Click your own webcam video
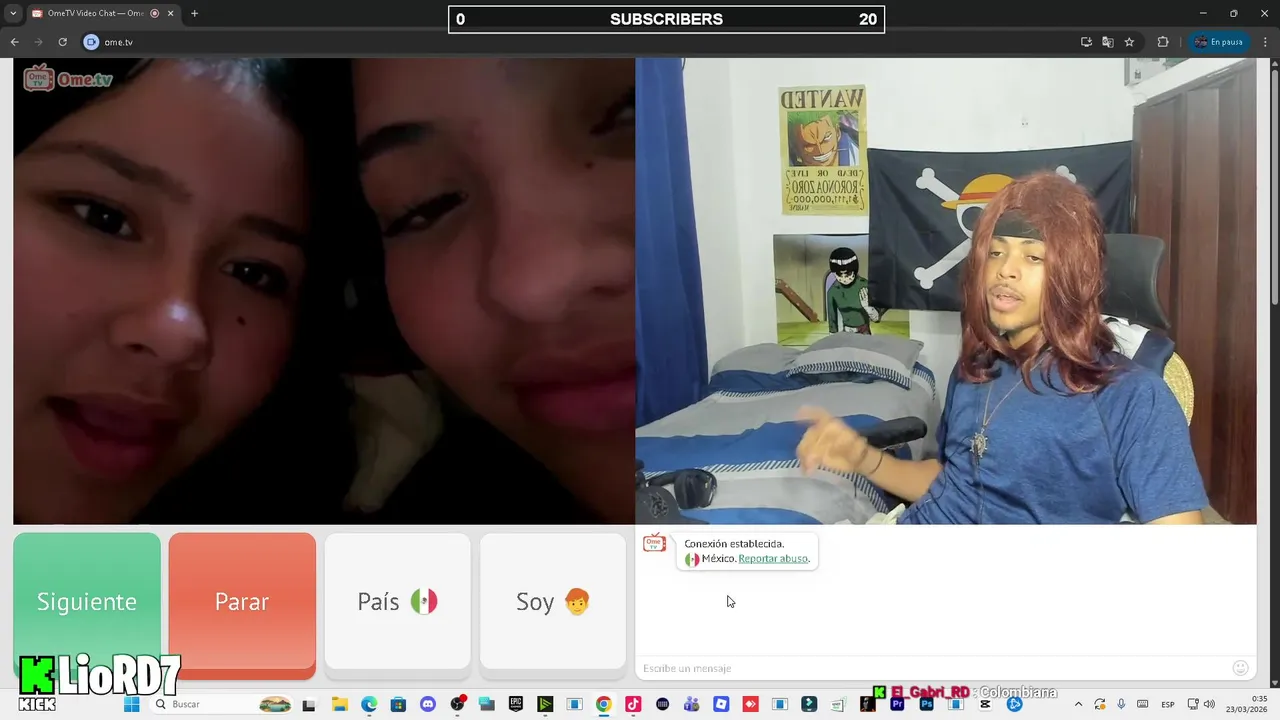The width and height of the screenshot is (1280, 720). pyautogui.click(x=946, y=291)
